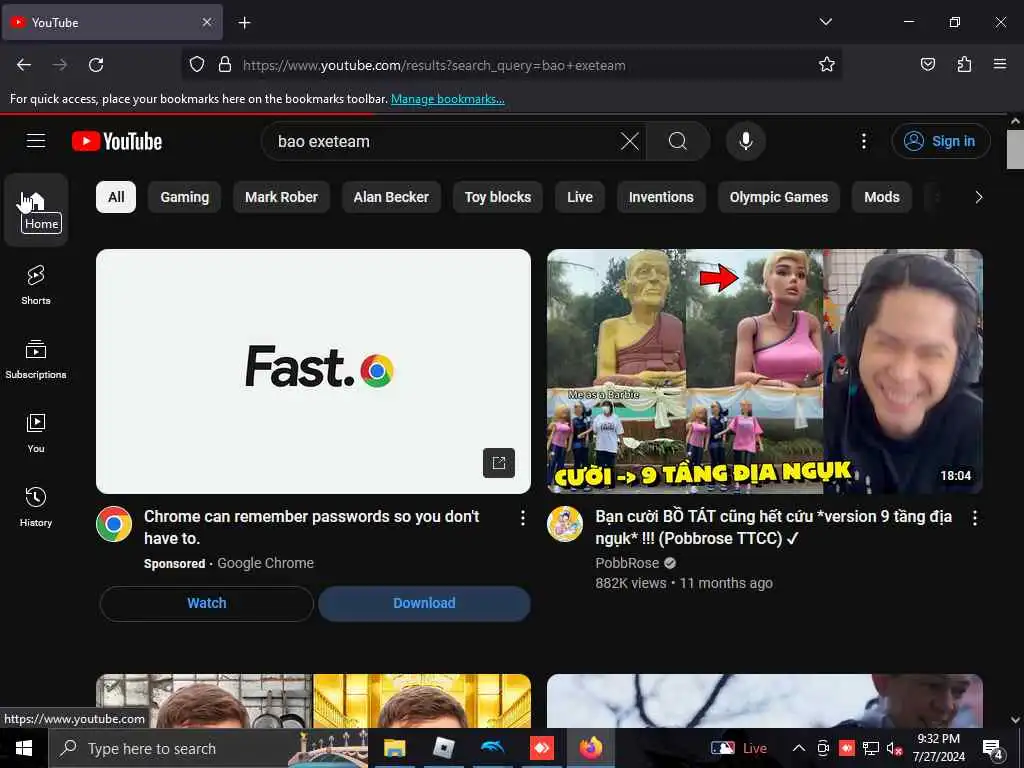Show site security padlock info
Viewport: 1024px width, 768px height.
225,65
